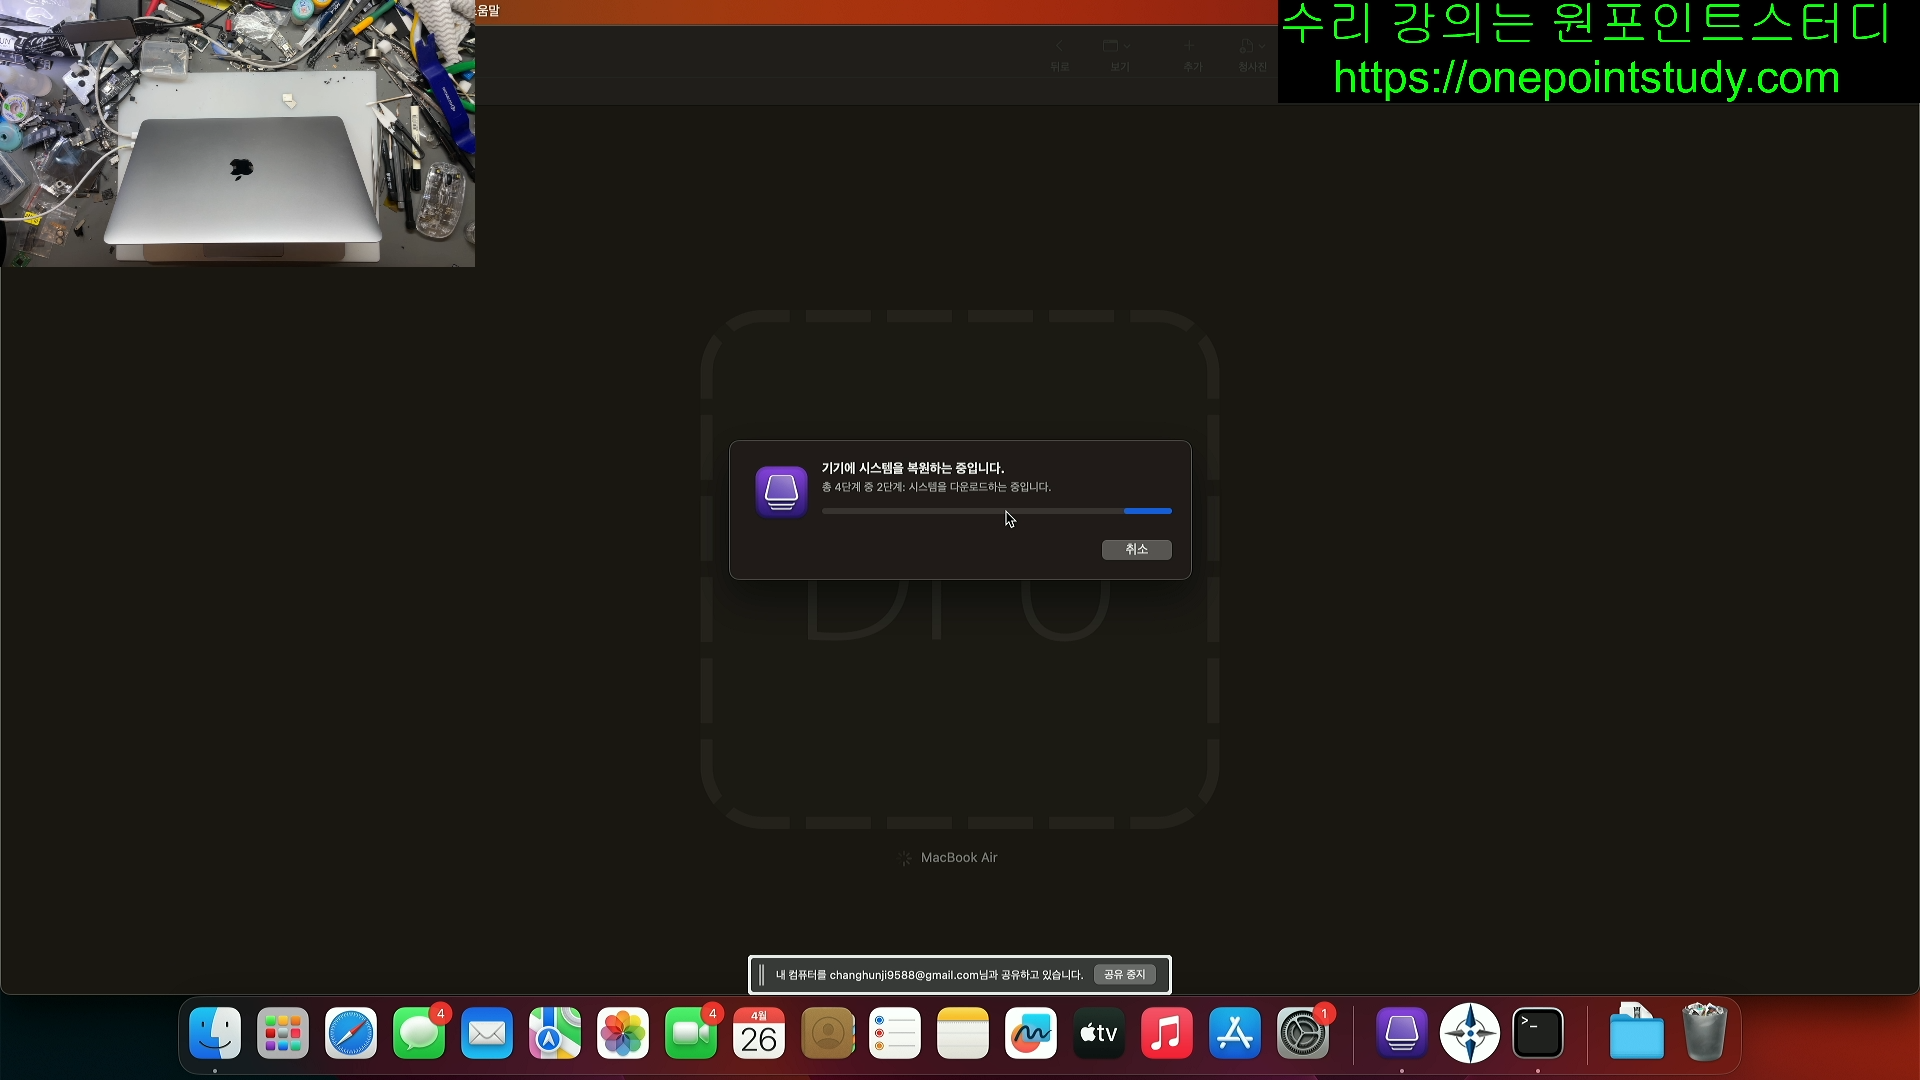Click the changhunji9588@gmail.com sharing notice text
1920x1080 pixels.
[929, 975]
